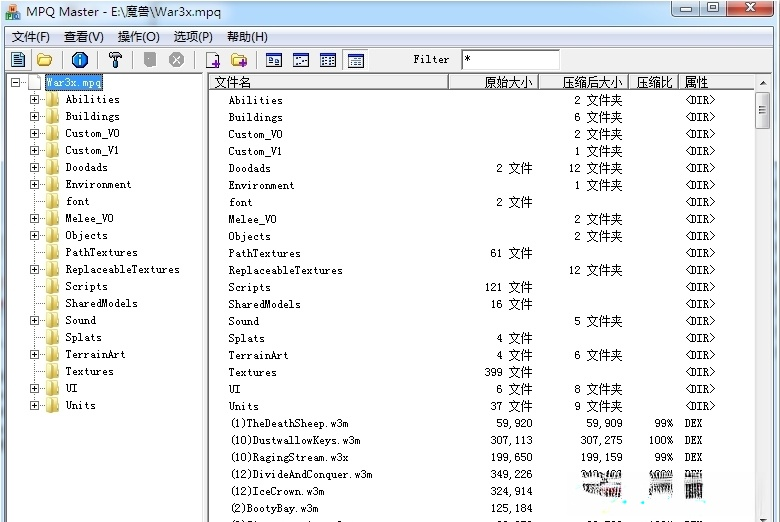
Task: Select ReplaceableTextures row in file list
Action: tap(482, 271)
